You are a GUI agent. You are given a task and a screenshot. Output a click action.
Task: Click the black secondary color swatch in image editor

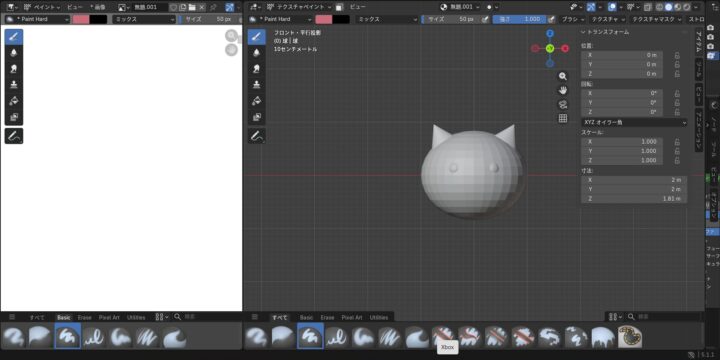(98, 19)
